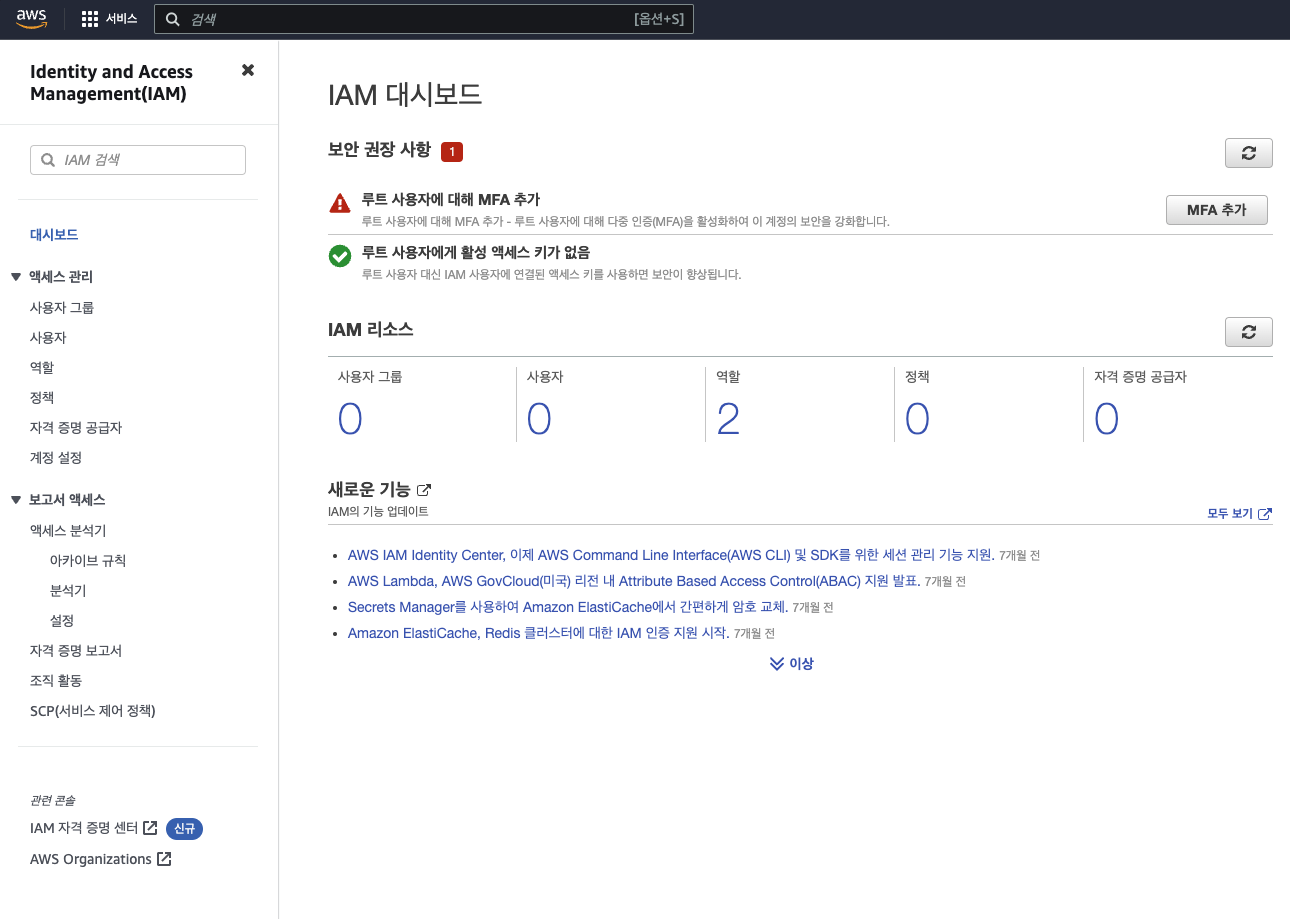
Task: Open AWS Lambda ABAC news link
Action: [634, 581]
